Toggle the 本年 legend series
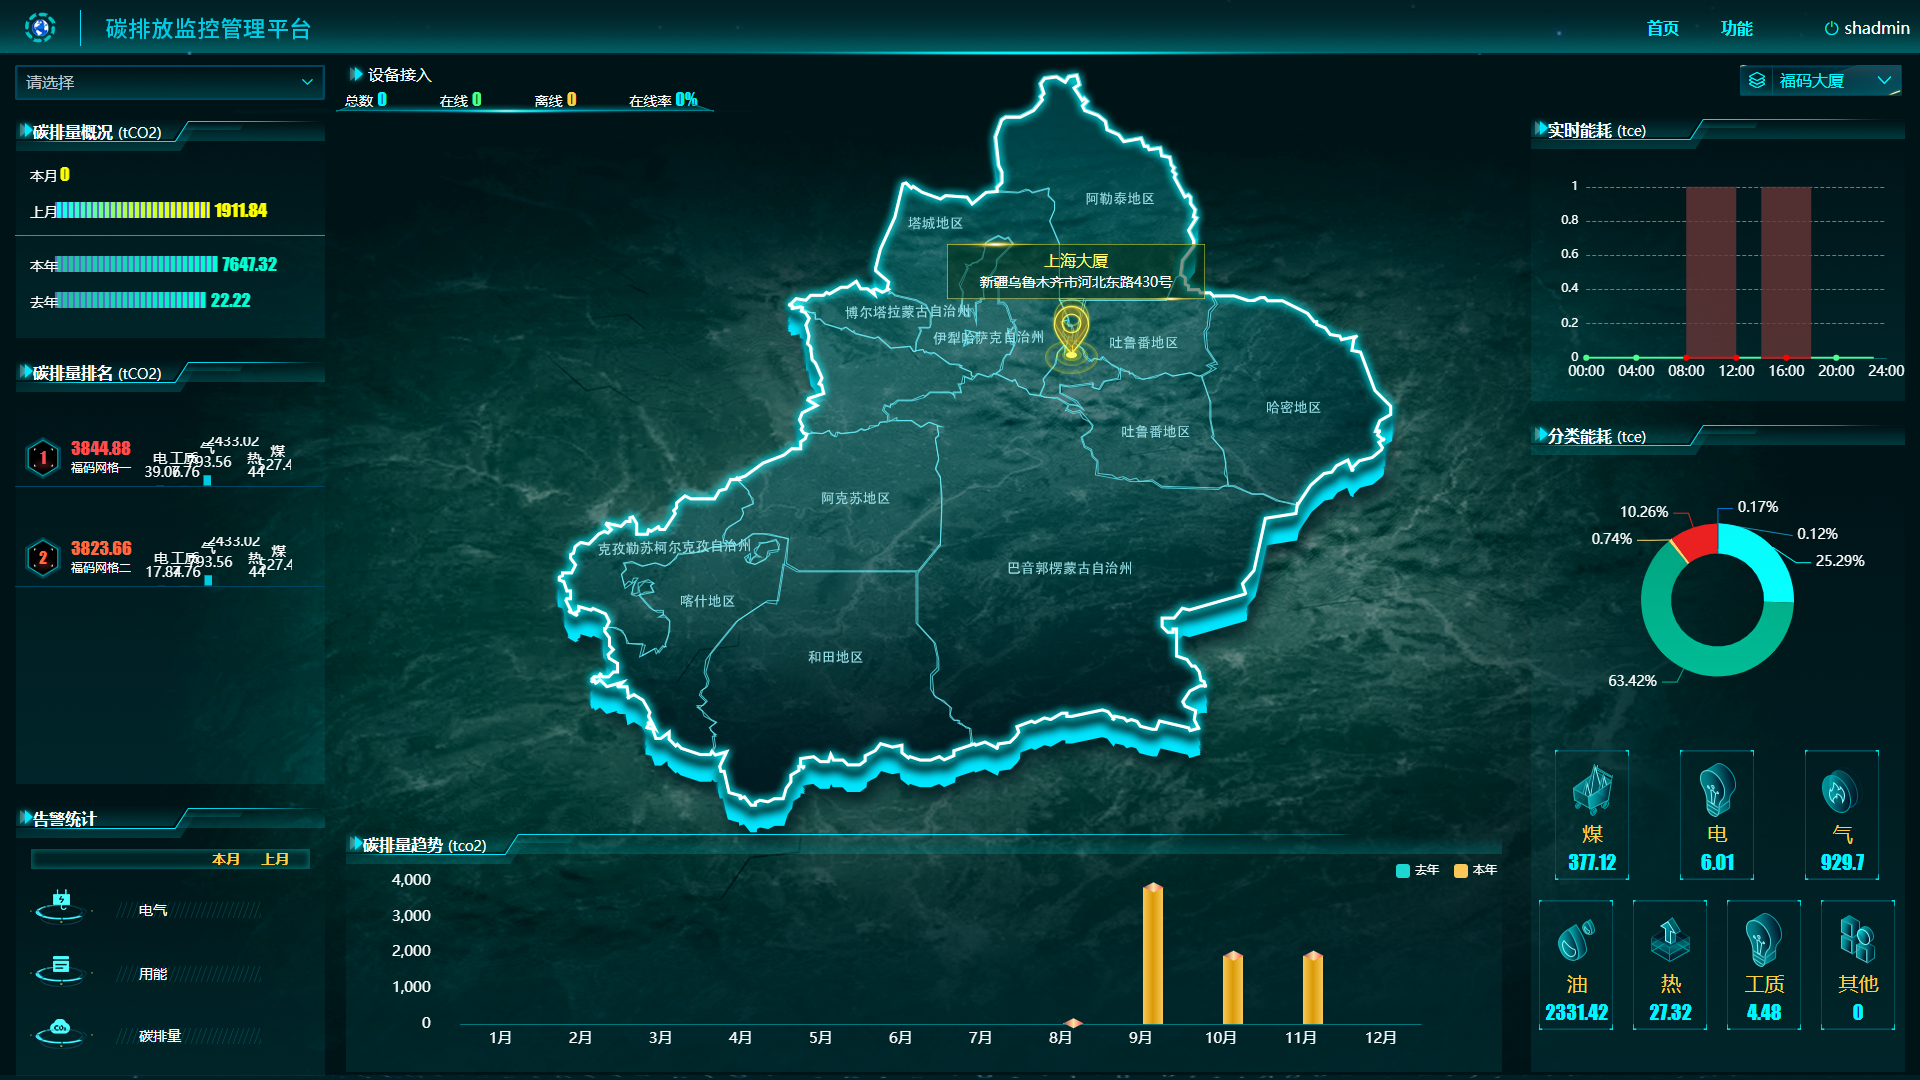The image size is (1920, 1080). click(1475, 870)
